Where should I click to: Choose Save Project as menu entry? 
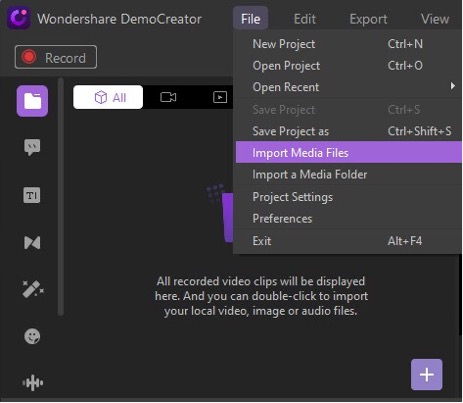pyautogui.click(x=348, y=131)
